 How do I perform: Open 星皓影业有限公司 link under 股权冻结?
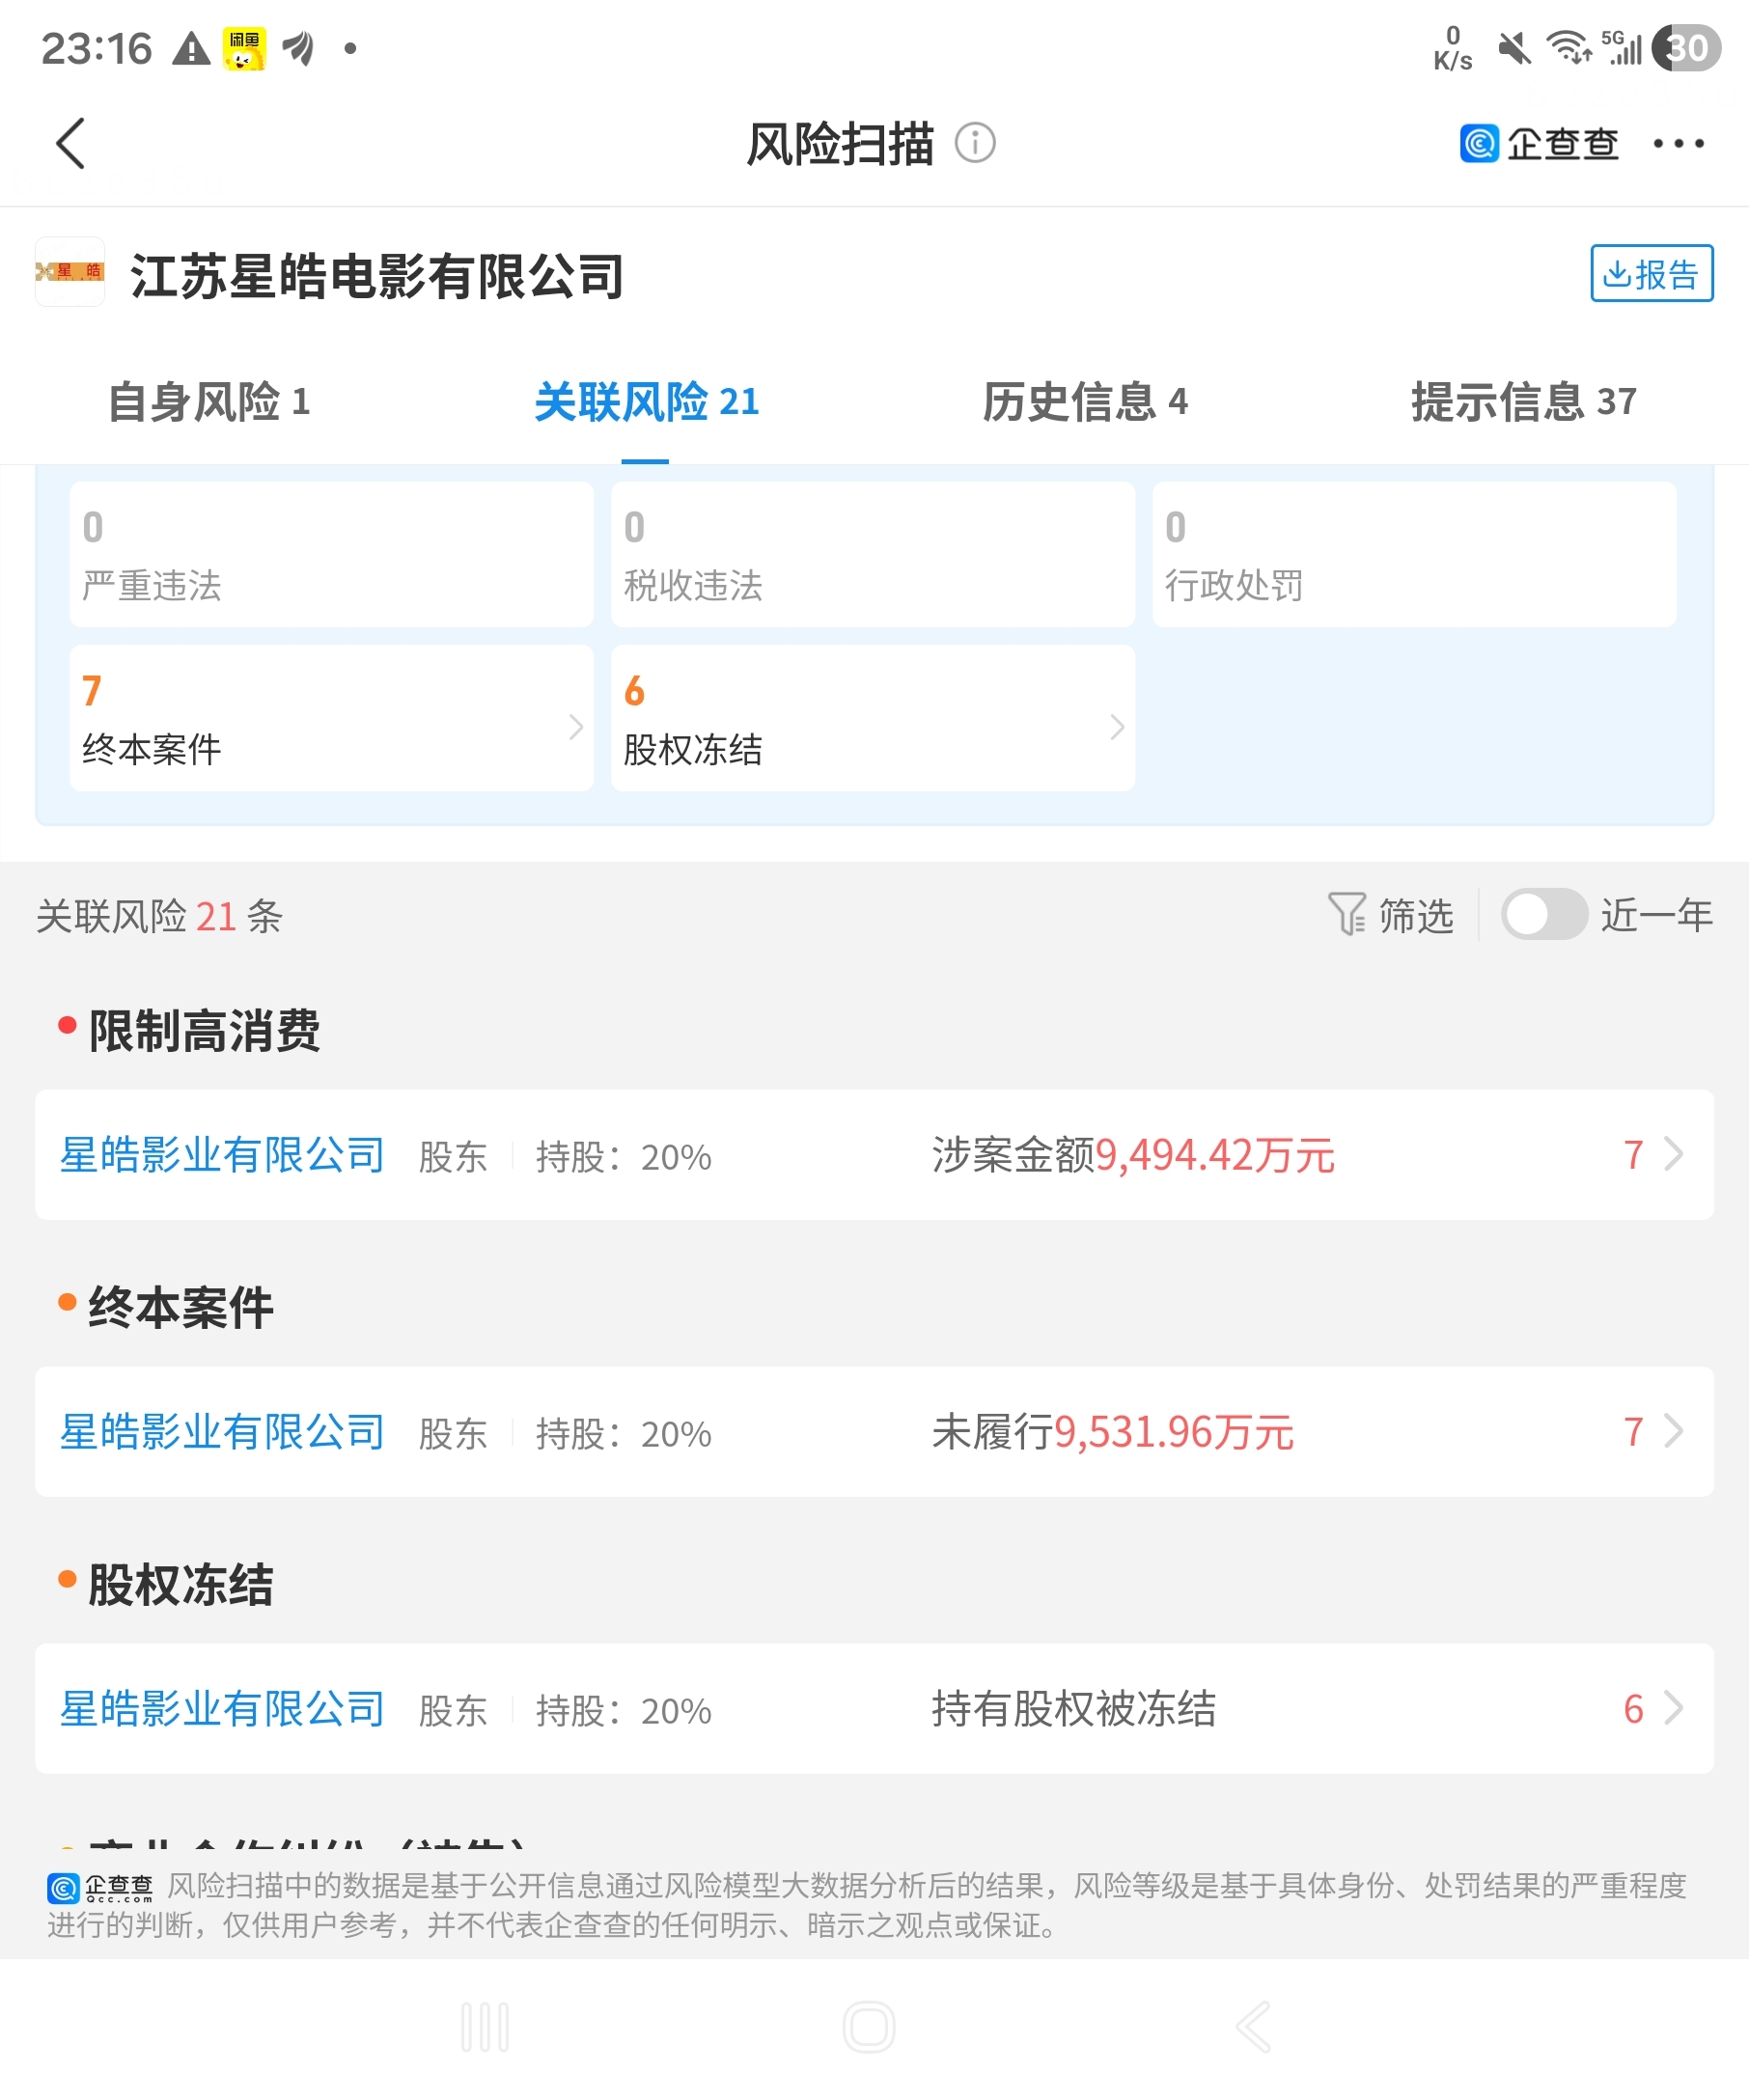(x=222, y=1709)
